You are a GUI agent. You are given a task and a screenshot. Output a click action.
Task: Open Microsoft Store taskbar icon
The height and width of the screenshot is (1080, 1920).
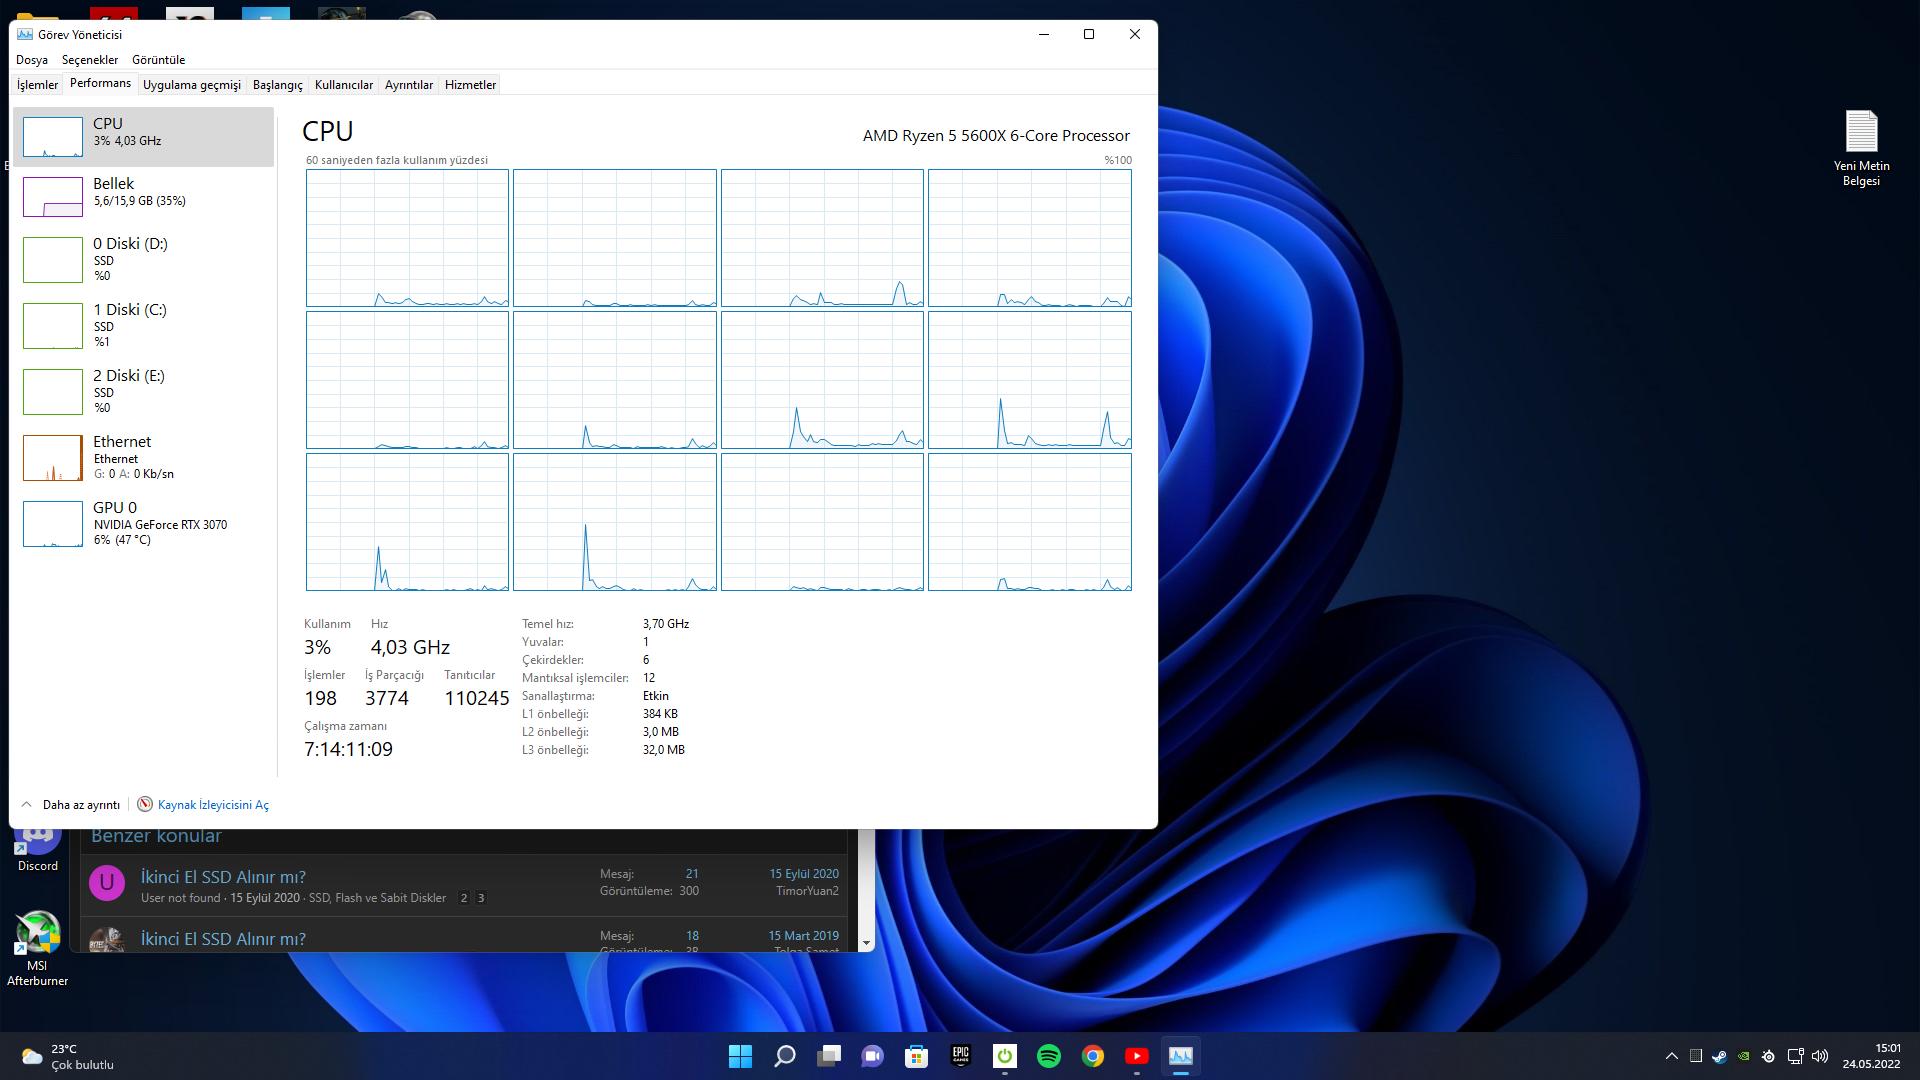pyautogui.click(x=917, y=1056)
